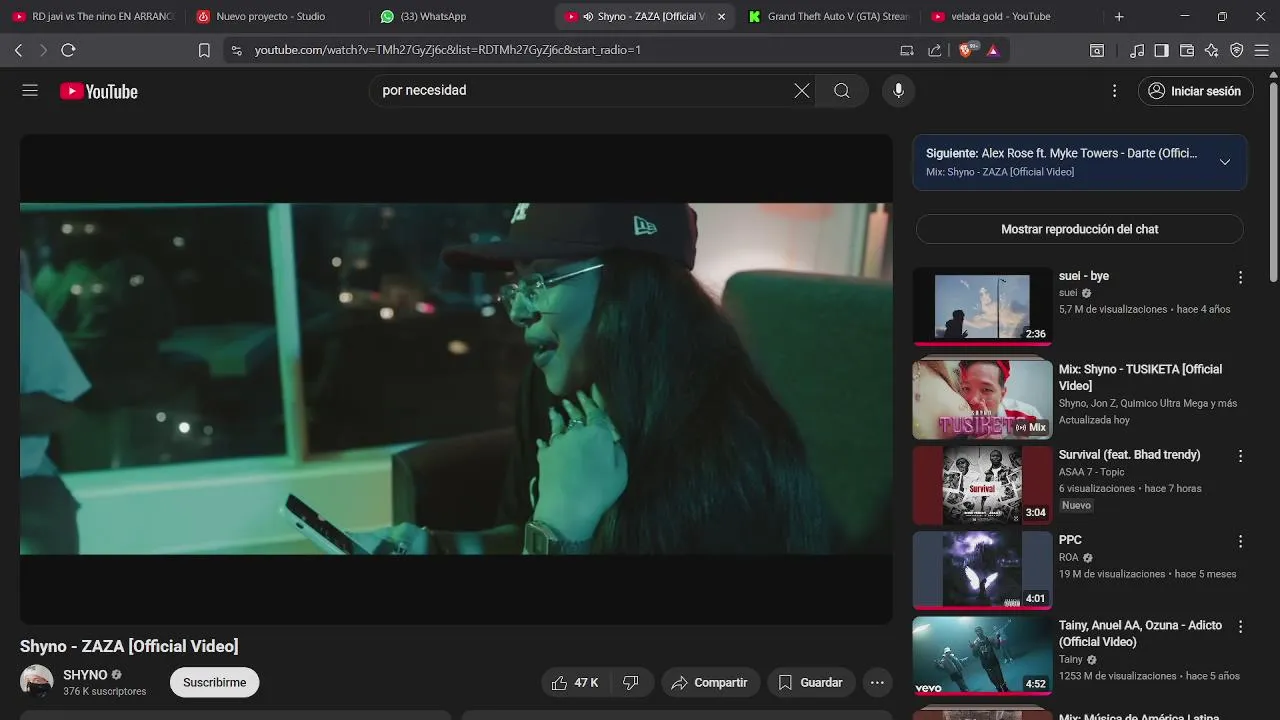Click the 376 K suscriptores text
The image size is (1280, 720).
tap(104, 691)
